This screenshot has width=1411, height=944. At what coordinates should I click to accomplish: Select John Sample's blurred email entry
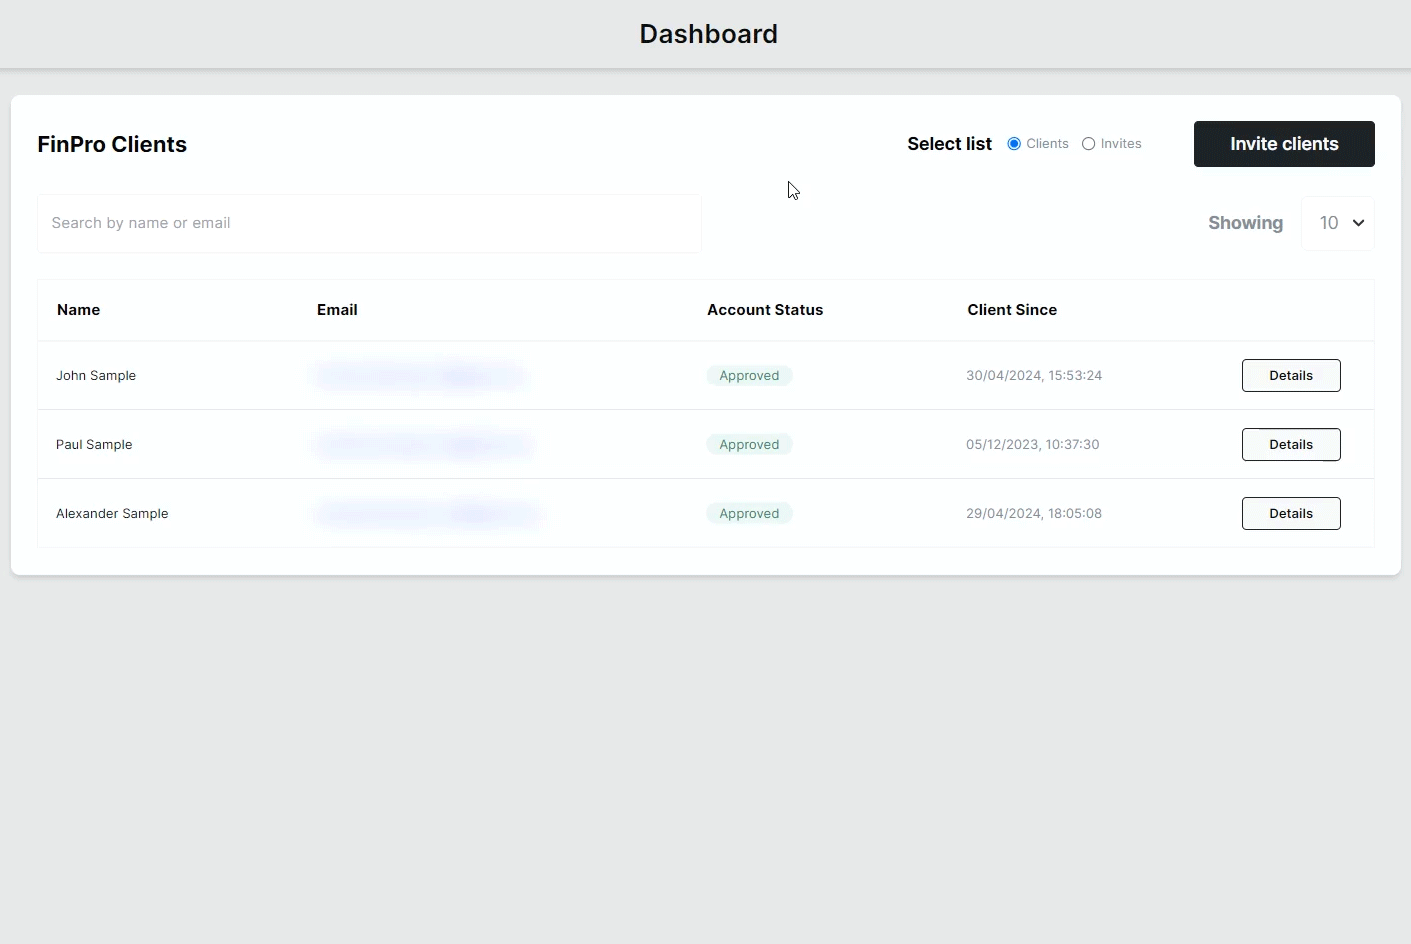click(x=418, y=375)
